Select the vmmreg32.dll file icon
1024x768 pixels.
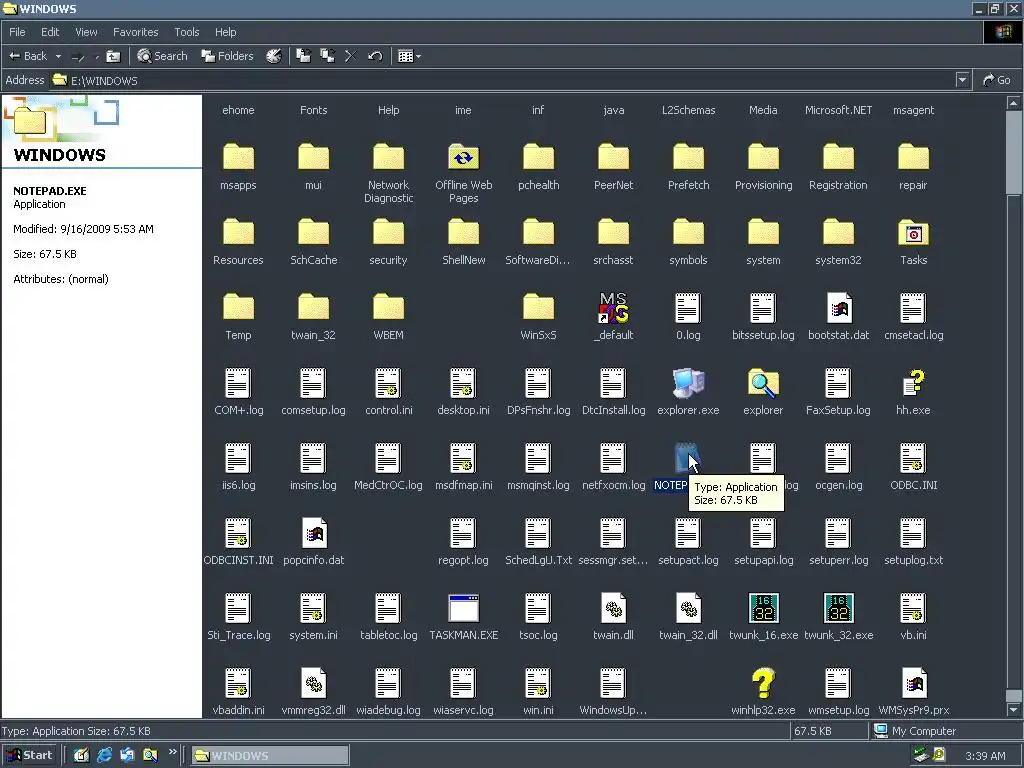point(313,684)
